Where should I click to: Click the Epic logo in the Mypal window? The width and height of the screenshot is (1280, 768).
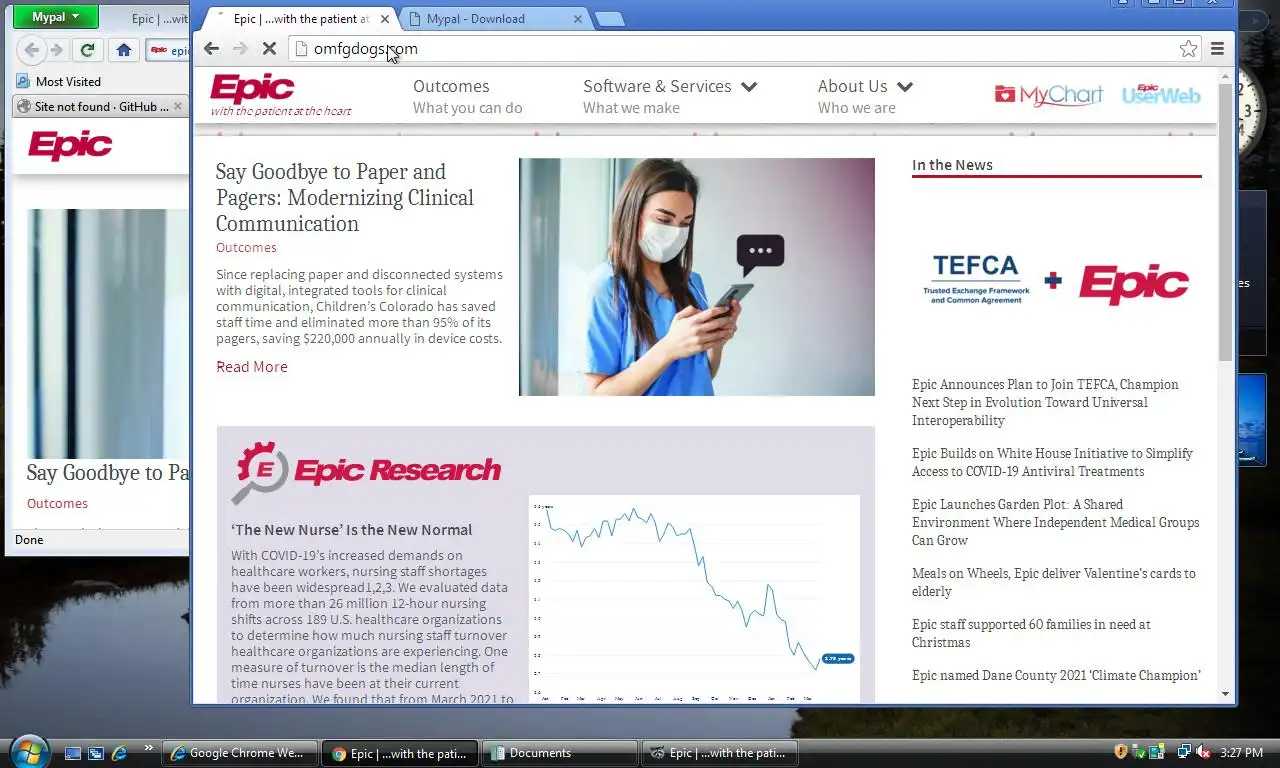[x=70, y=146]
